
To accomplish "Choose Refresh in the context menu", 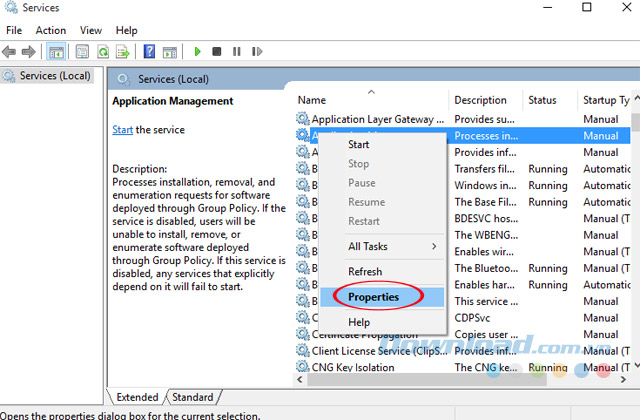I will pyautogui.click(x=382, y=272).
